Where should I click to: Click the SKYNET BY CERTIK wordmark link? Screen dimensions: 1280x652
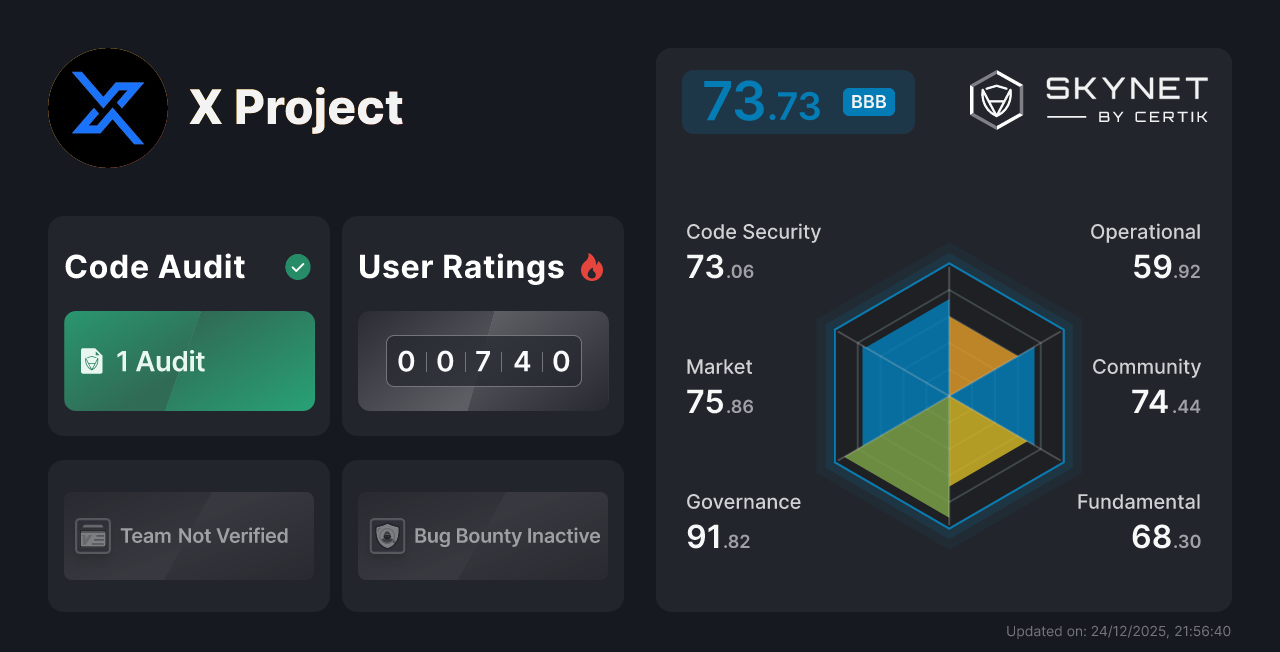coord(1125,99)
